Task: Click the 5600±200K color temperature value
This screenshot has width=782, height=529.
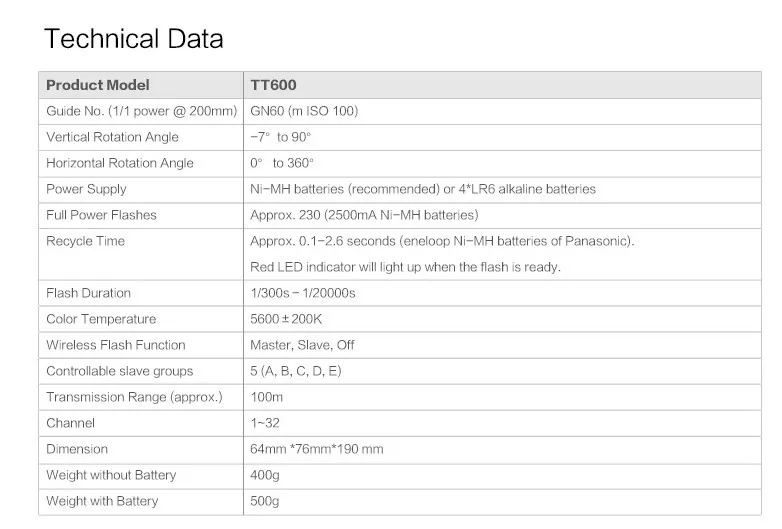Action: (286, 319)
